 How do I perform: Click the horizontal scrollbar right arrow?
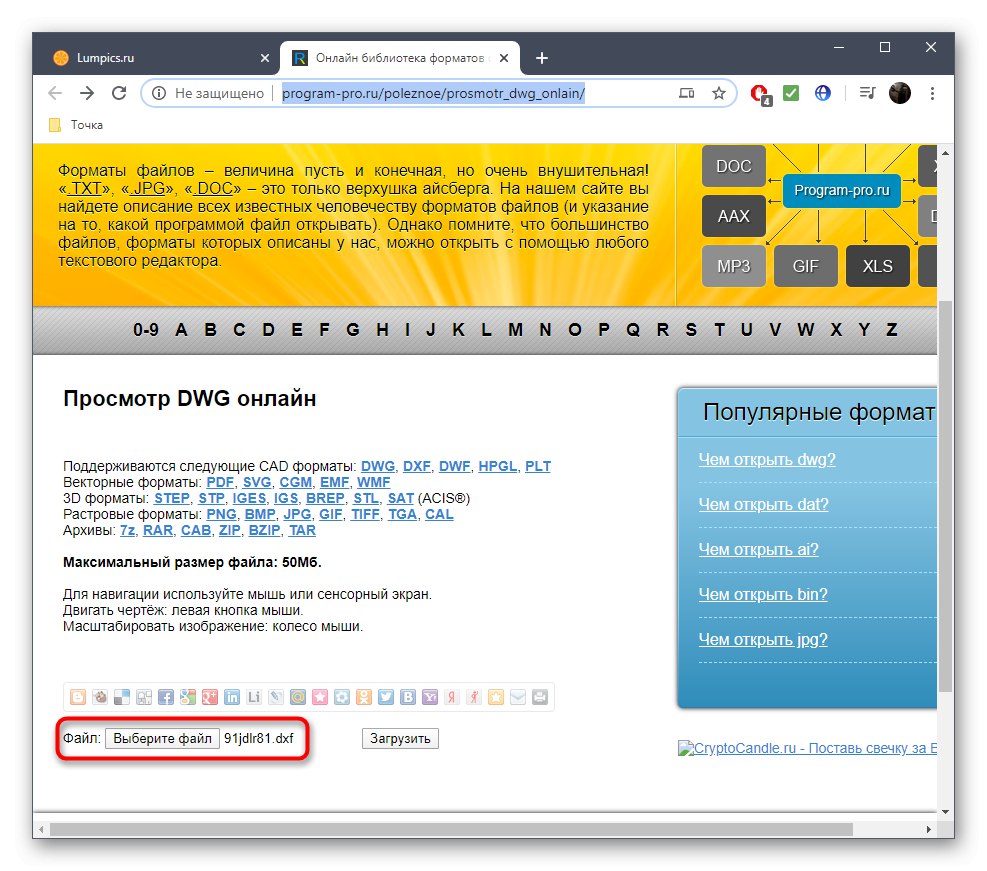(929, 829)
